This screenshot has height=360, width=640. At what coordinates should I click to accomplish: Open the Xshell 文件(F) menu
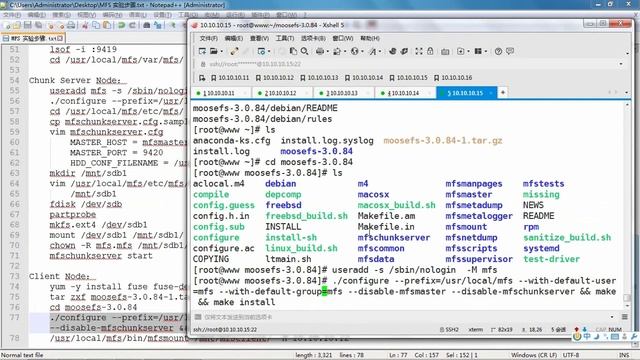coord(208,38)
